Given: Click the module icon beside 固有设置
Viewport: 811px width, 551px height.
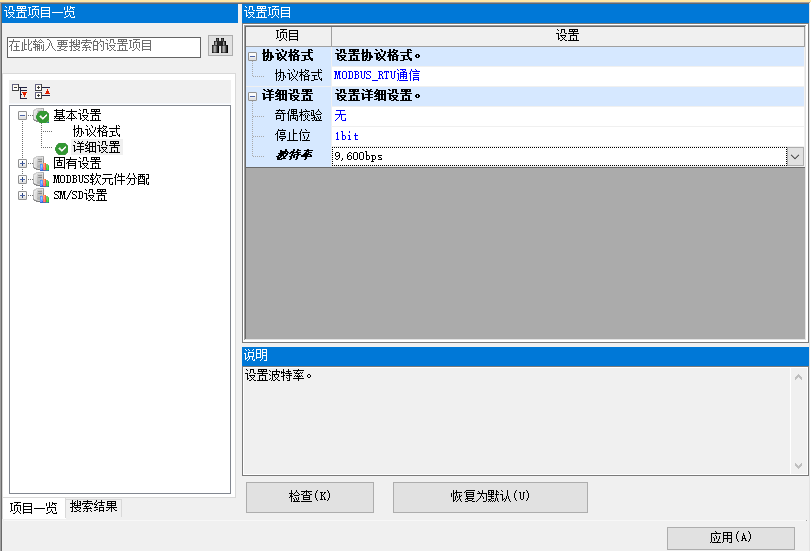Looking at the screenshot, I should coord(41,164).
